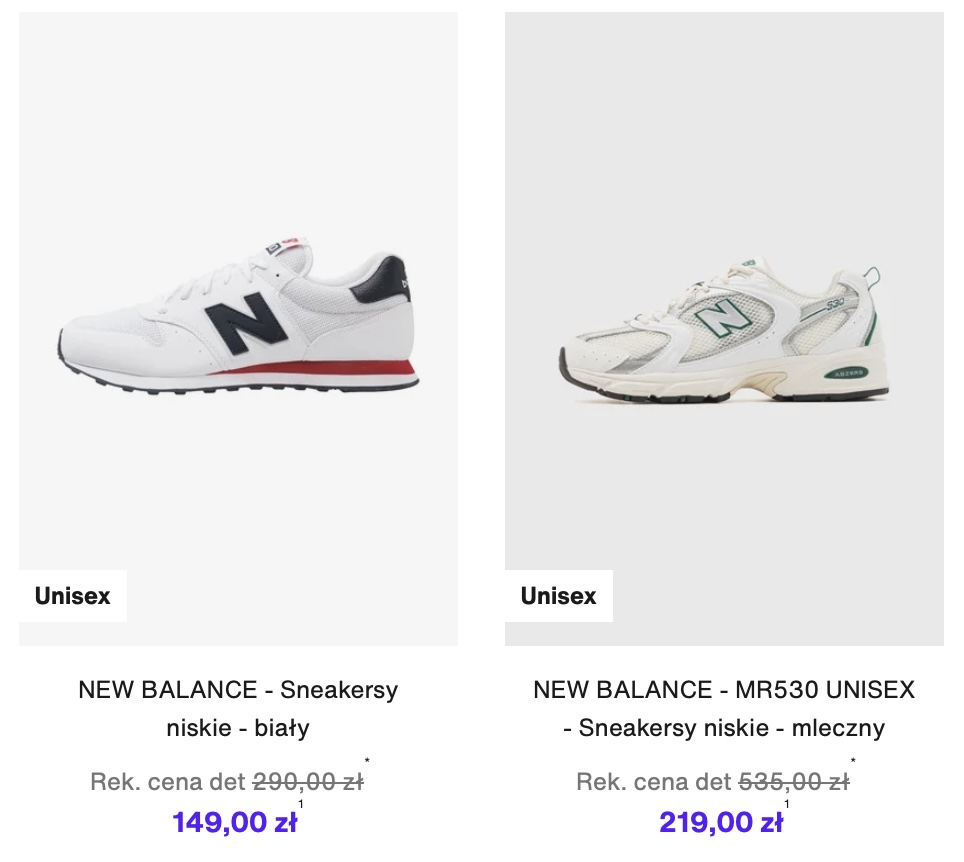Click "Sneakersy niskie - mleczny" title line

pyautogui.click(x=724, y=728)
